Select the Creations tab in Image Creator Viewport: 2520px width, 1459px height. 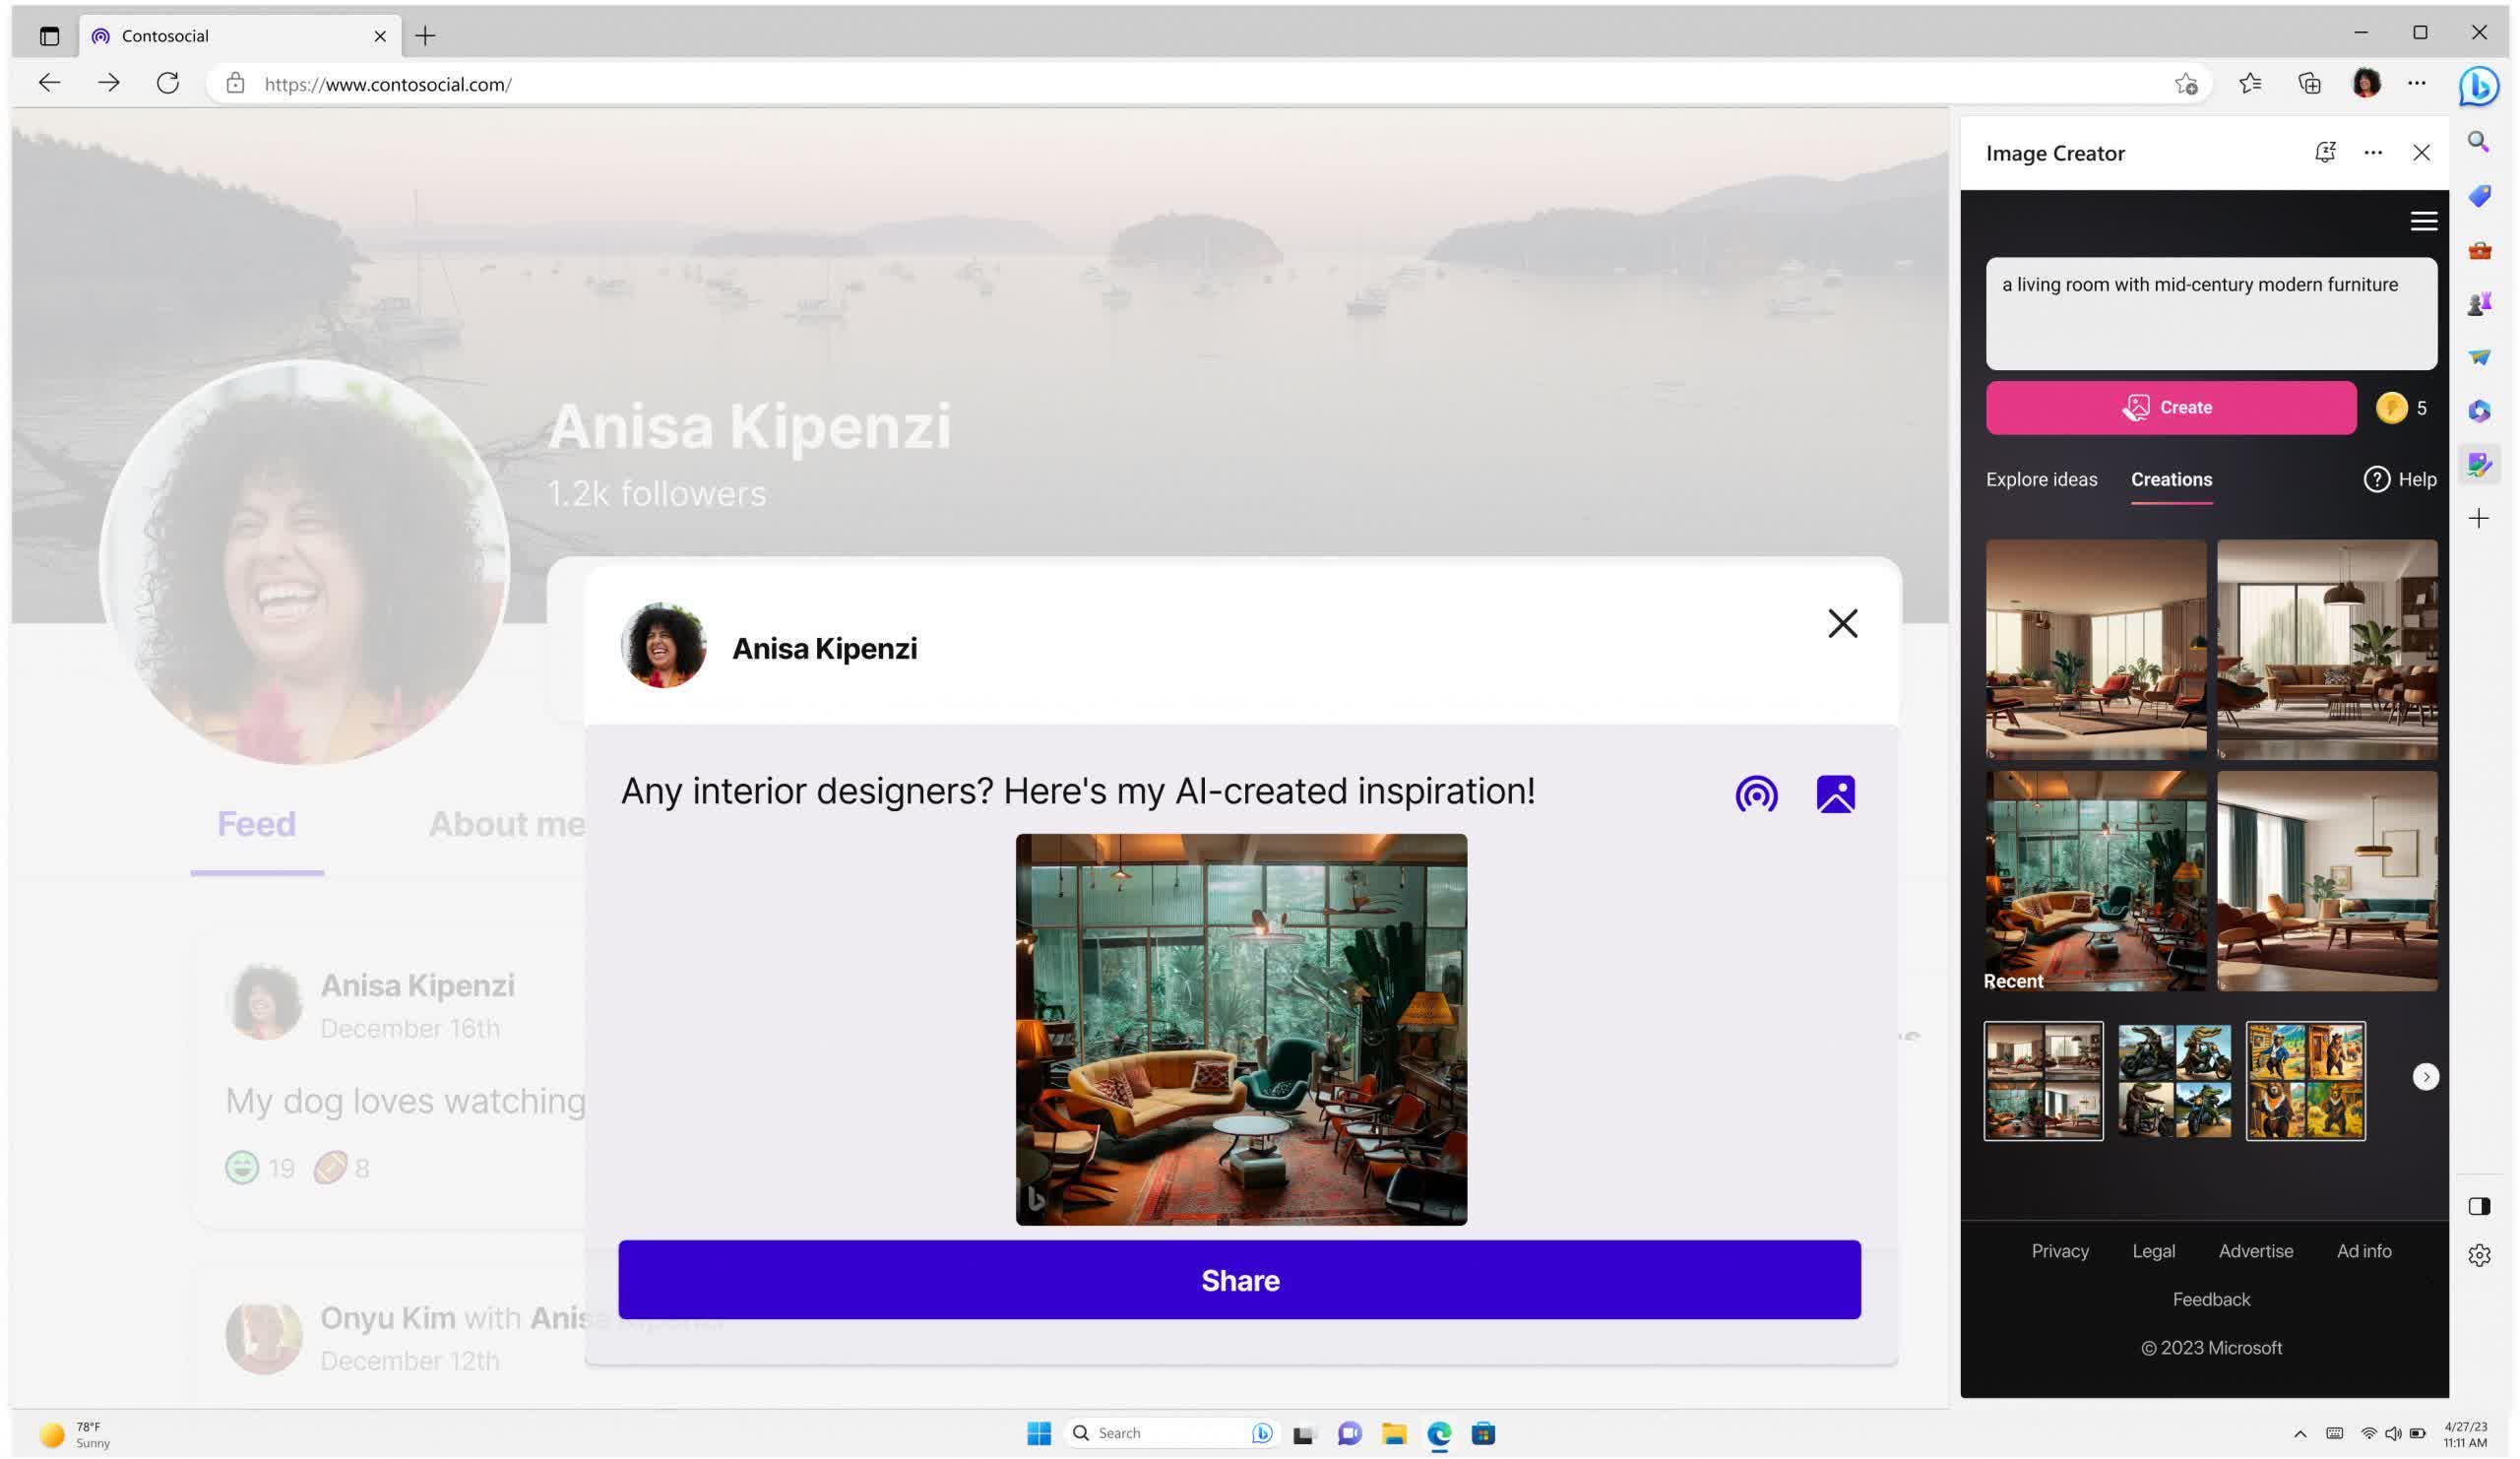click(x=2171, y=479)
